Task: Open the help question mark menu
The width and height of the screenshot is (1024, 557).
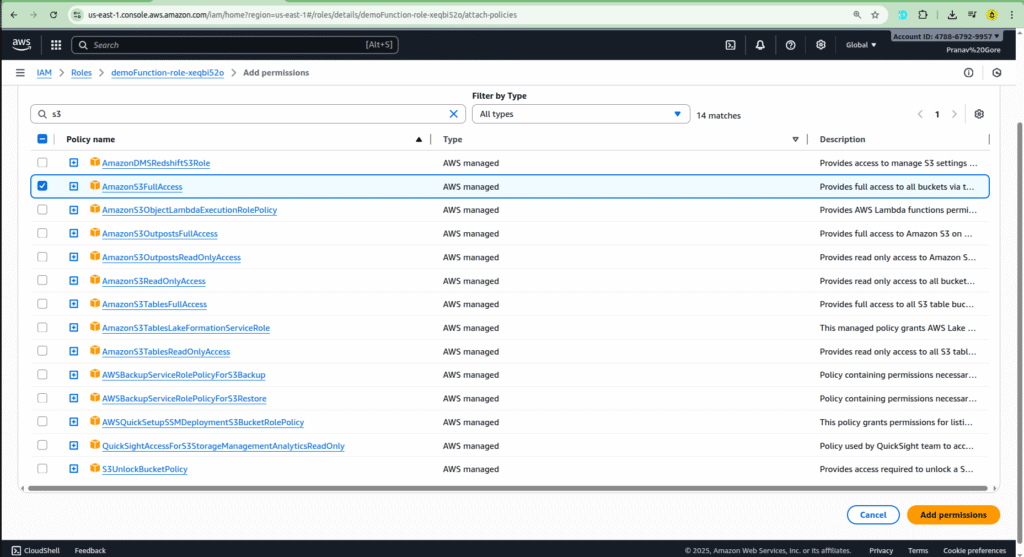Action: click(x=790, y=45)
